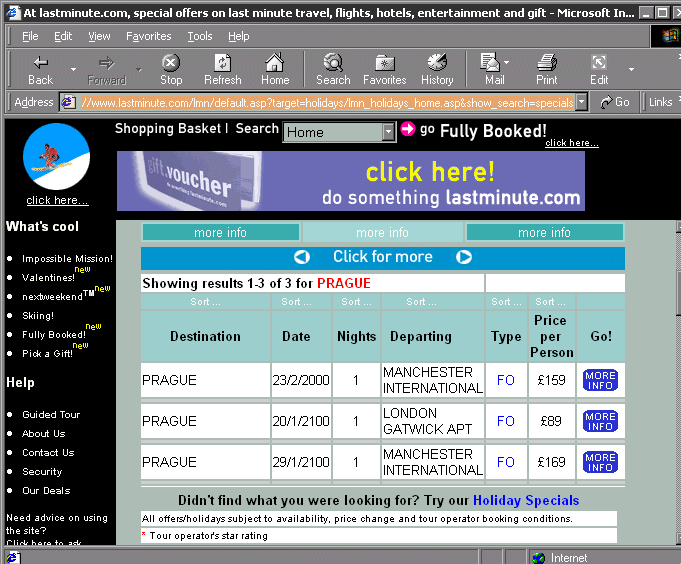Screen dimensions: 681x564
Task: Click the Print toolbar icon
Action: click(x=547, y=63)
